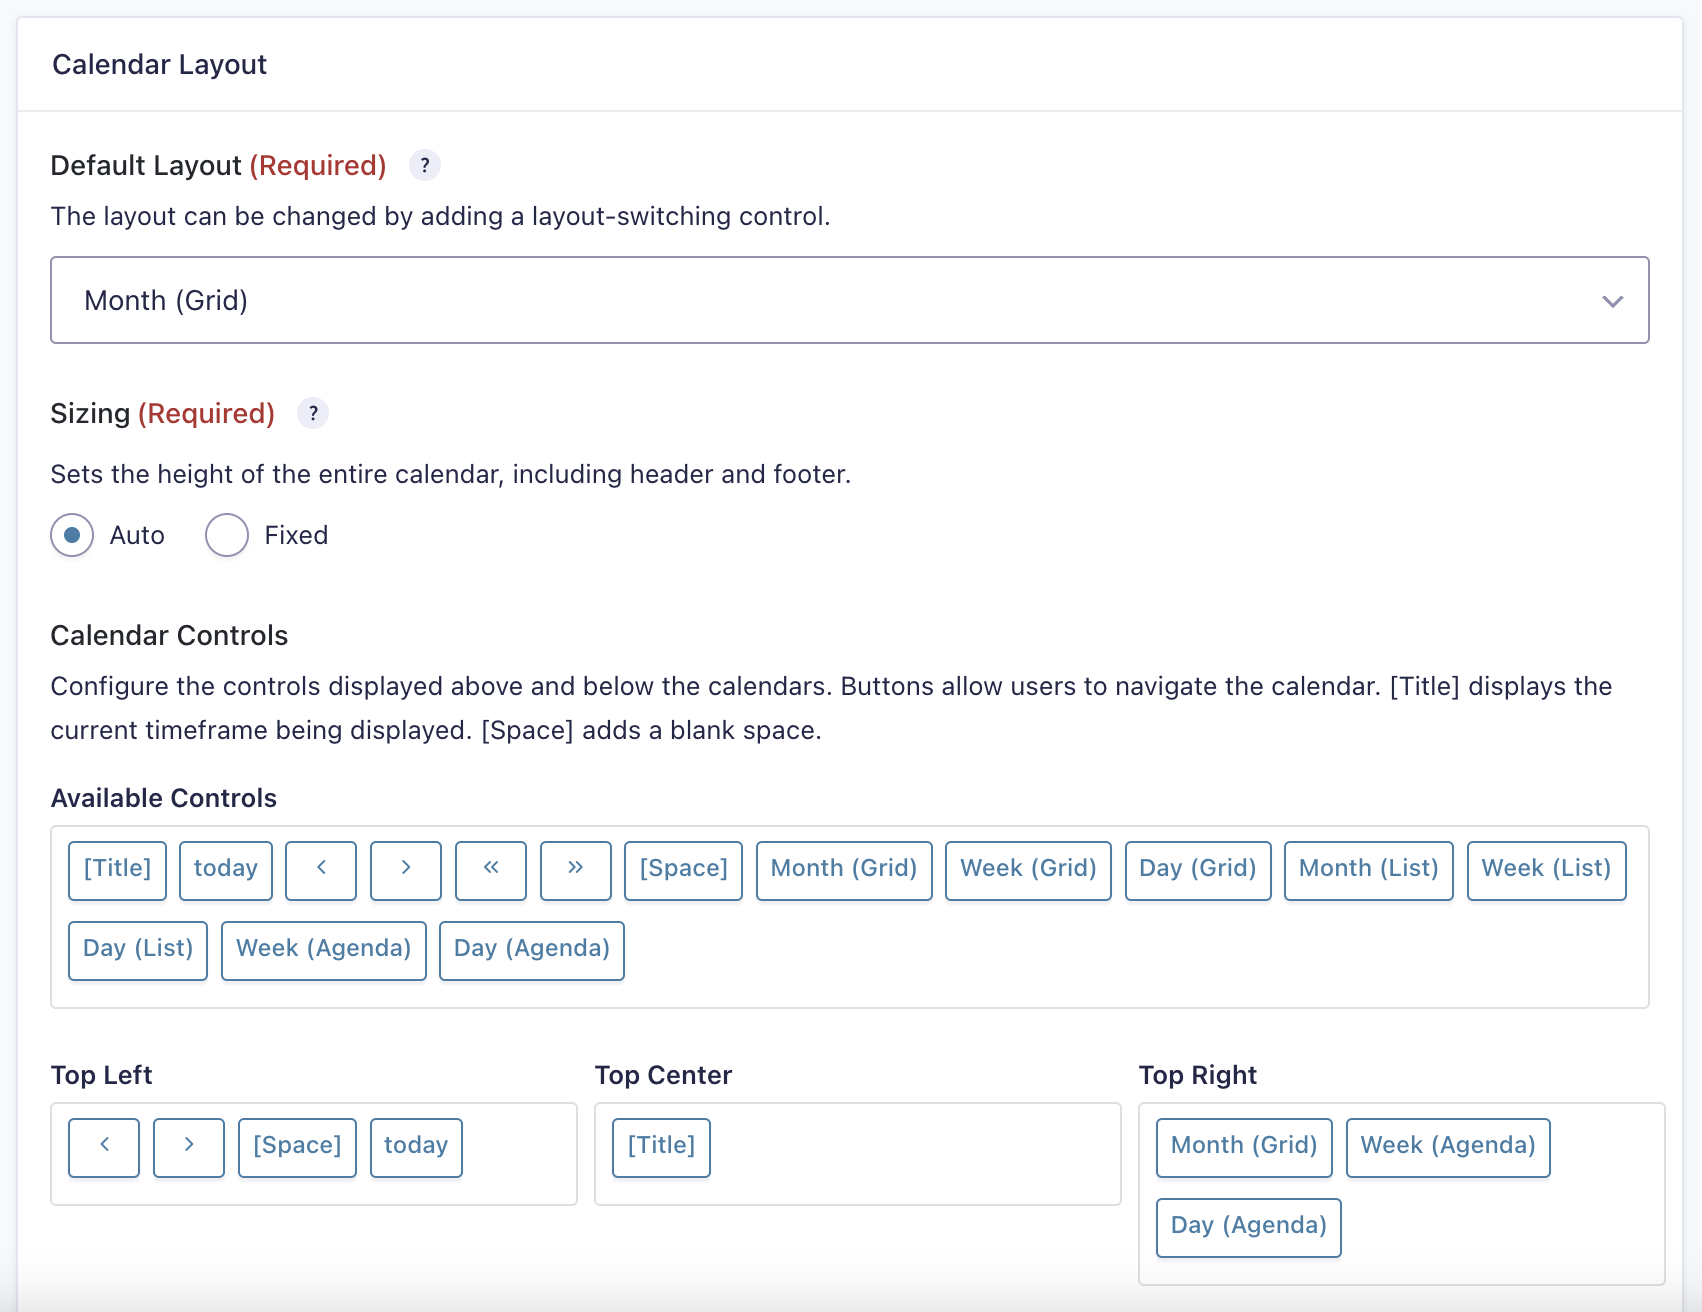
Task: Click [Title] in Available Controls
Action: (117, 870)
